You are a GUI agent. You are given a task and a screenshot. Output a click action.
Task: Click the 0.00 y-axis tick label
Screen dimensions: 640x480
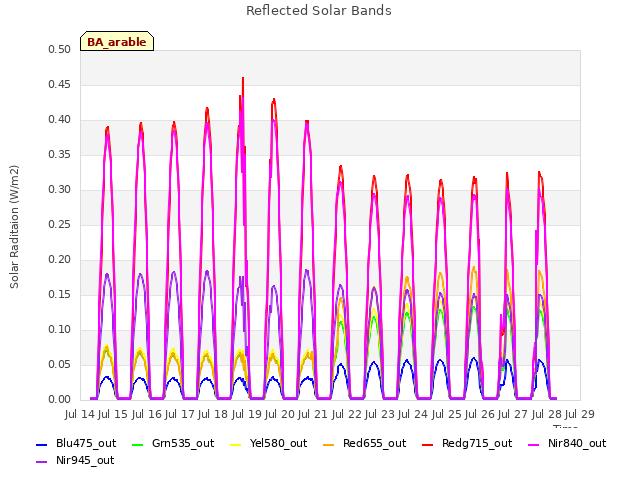tap(60, 400)
